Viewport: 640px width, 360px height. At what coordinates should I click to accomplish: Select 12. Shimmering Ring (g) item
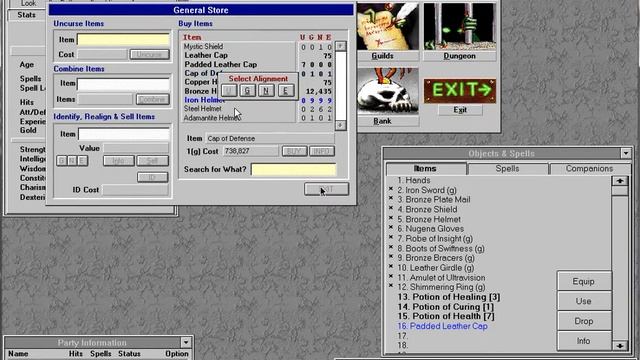[441, 287]
